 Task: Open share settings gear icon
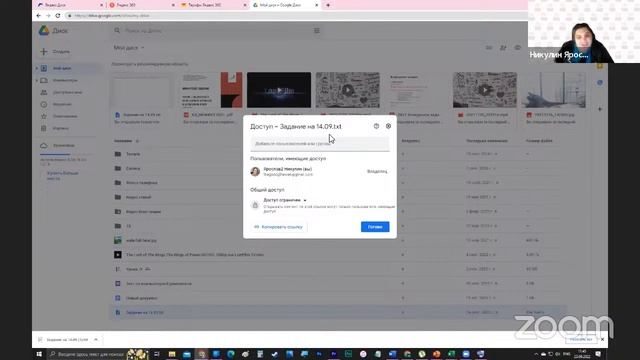[388, 126]
